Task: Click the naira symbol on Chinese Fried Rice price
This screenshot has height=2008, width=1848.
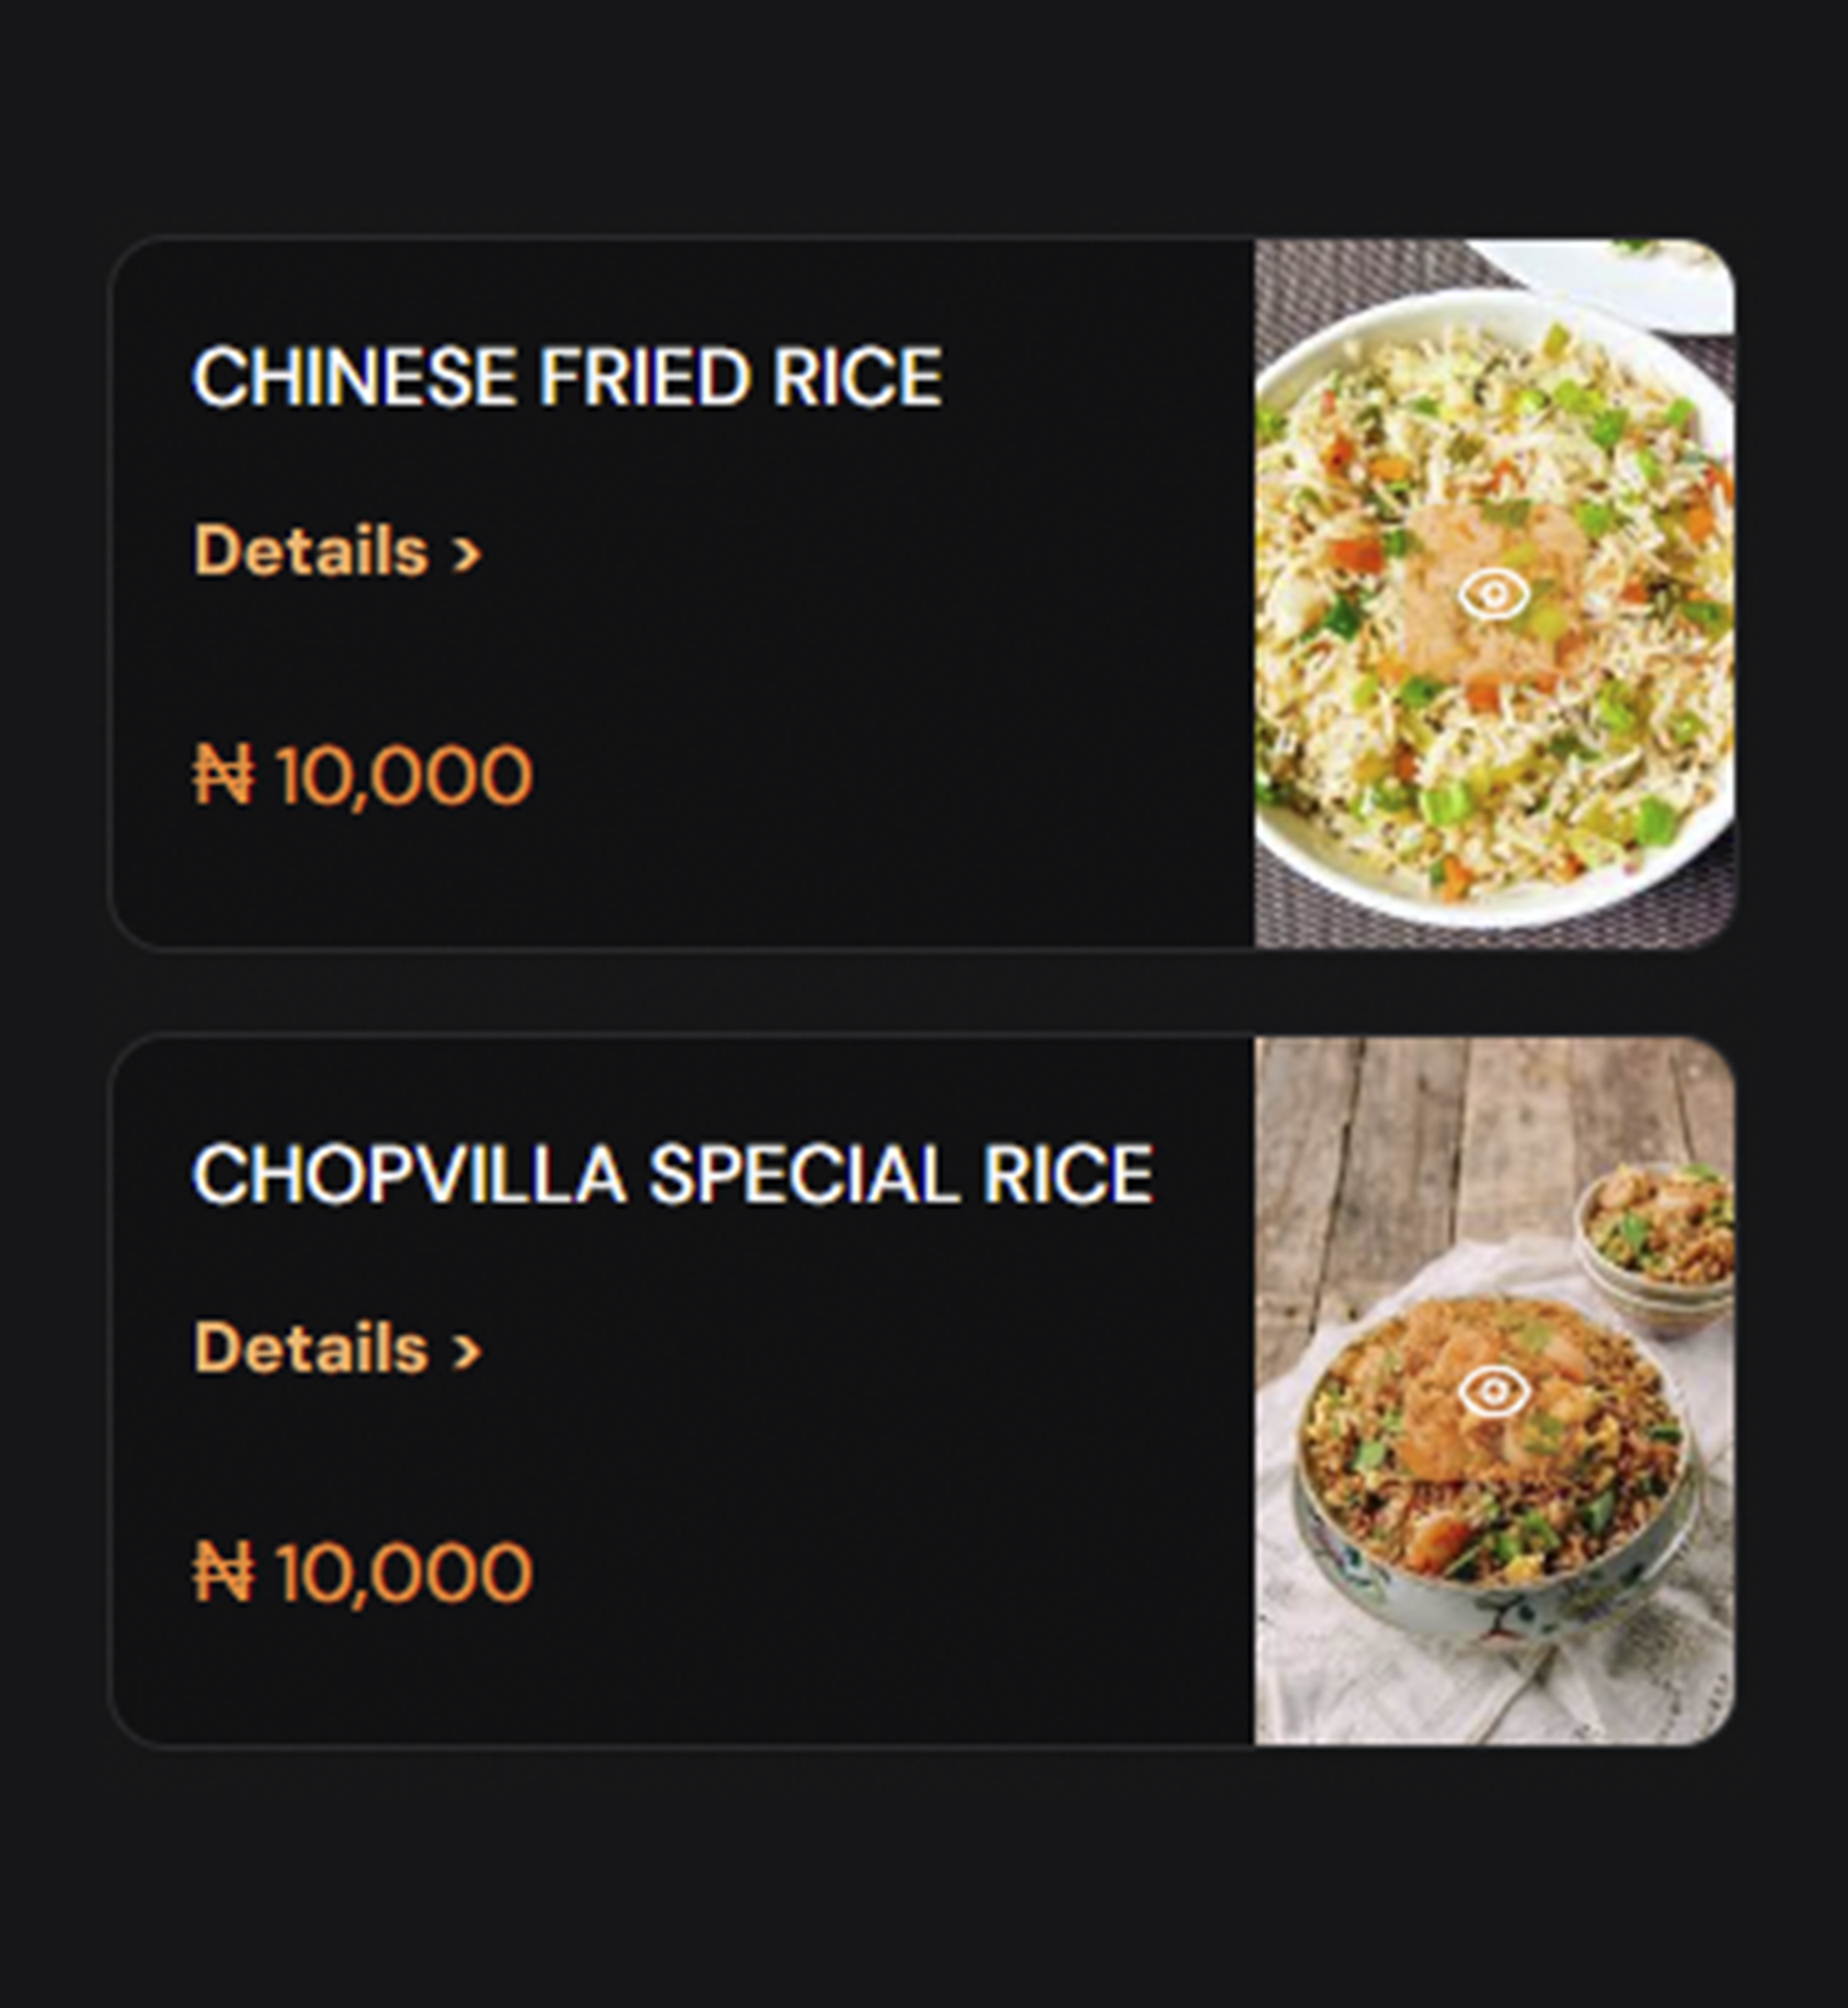Action: tap(223, 775)
